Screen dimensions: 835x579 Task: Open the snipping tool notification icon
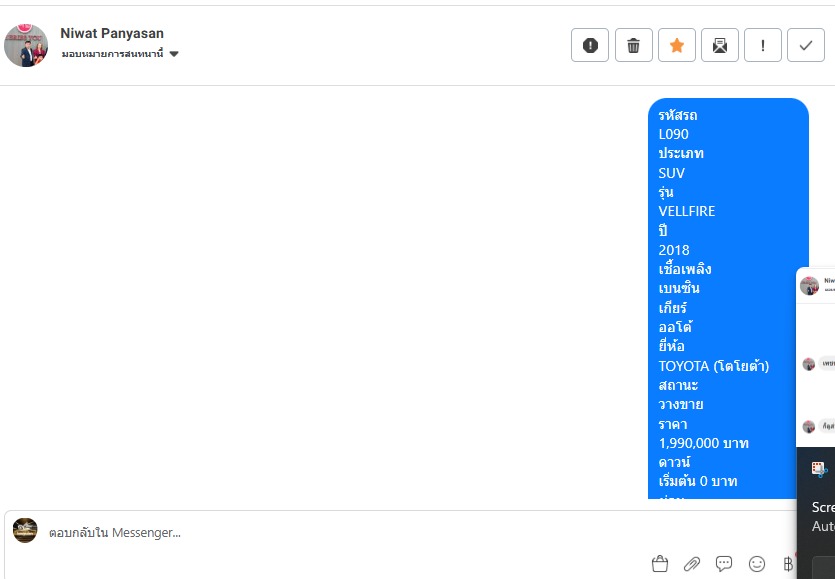[819, 469]
